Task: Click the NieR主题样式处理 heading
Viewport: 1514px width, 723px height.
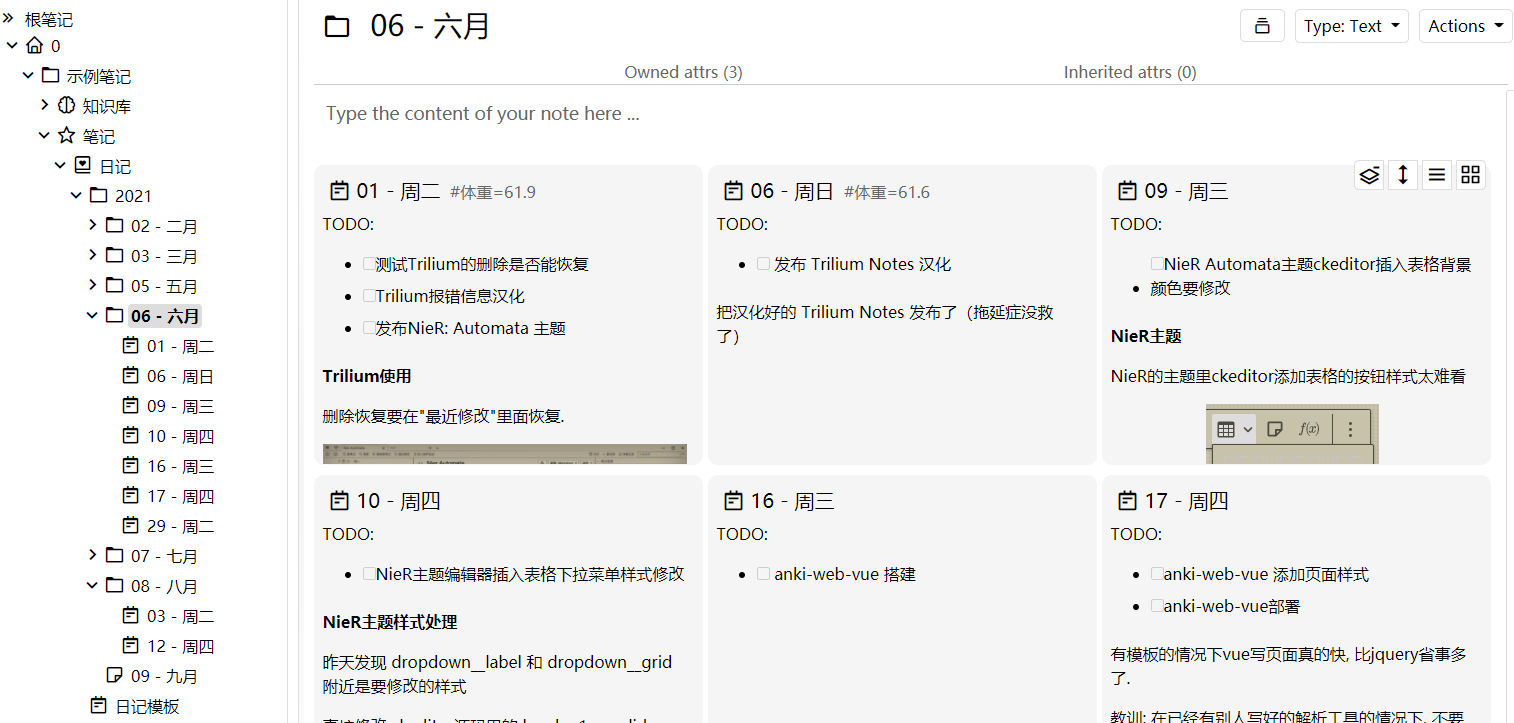Action: click(x=390, y=622)
